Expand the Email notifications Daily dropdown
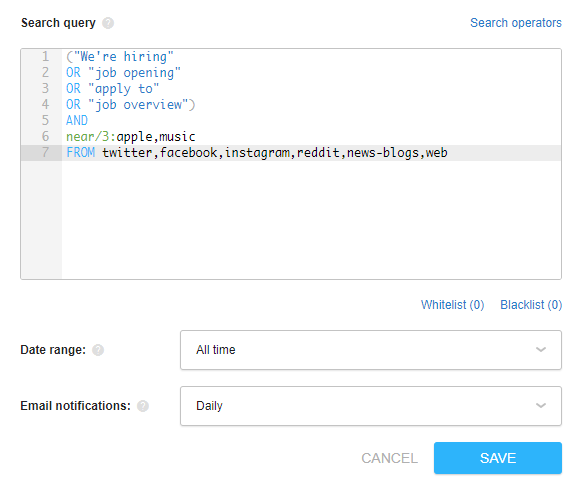The image size is (582, 489). pos(371,406)
